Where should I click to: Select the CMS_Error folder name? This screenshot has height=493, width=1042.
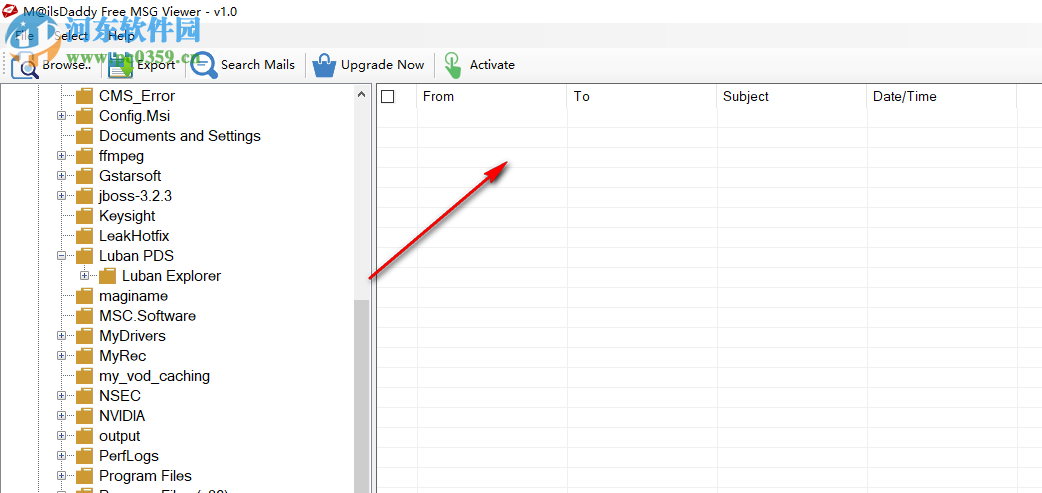137,96
